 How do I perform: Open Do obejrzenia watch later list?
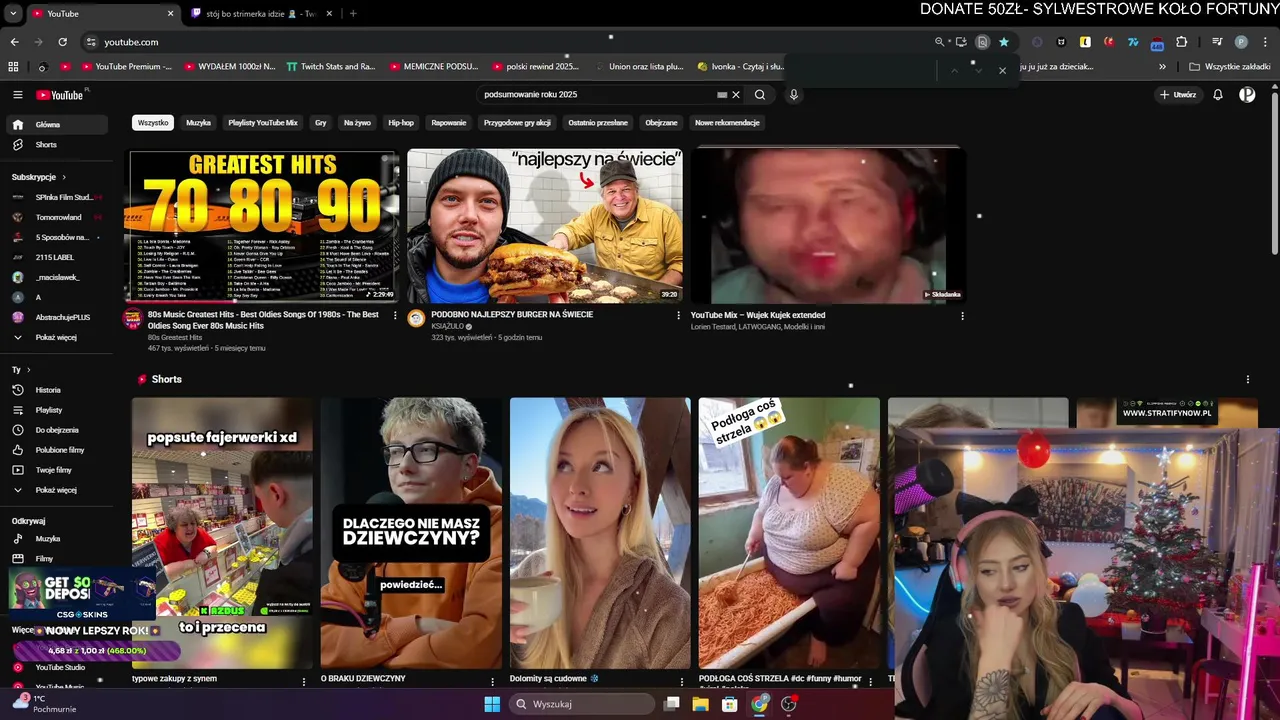click(57, 430)
